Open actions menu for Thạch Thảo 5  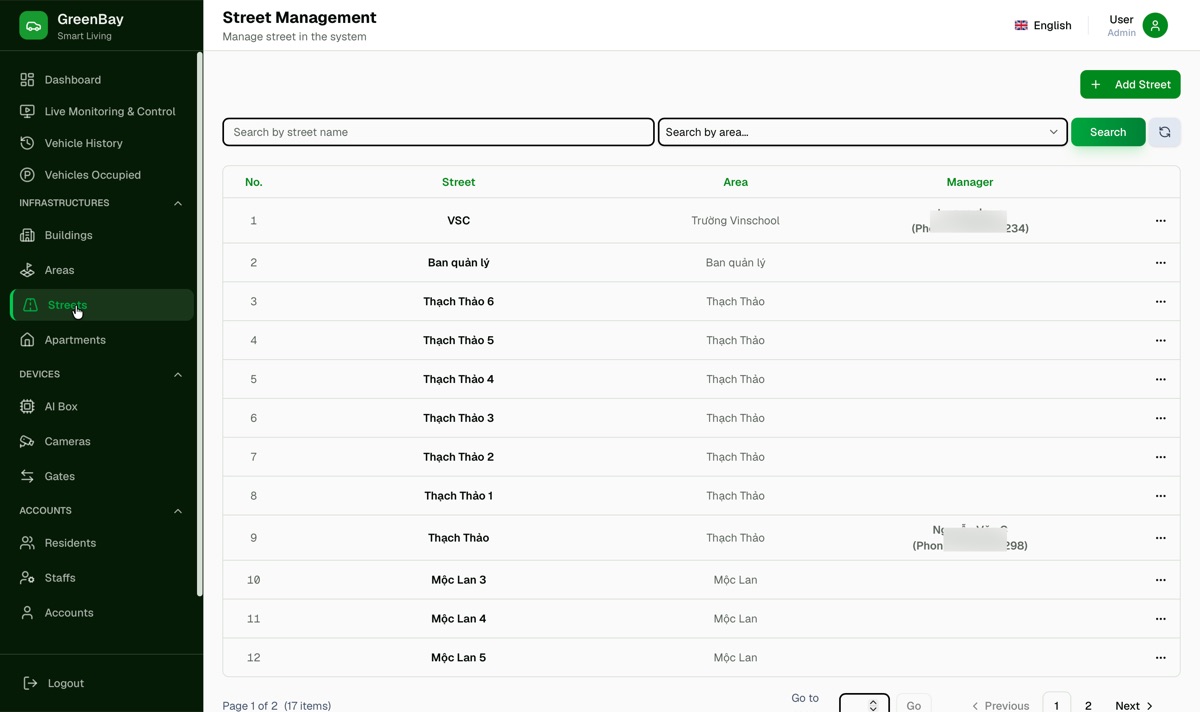[1161, 341]
